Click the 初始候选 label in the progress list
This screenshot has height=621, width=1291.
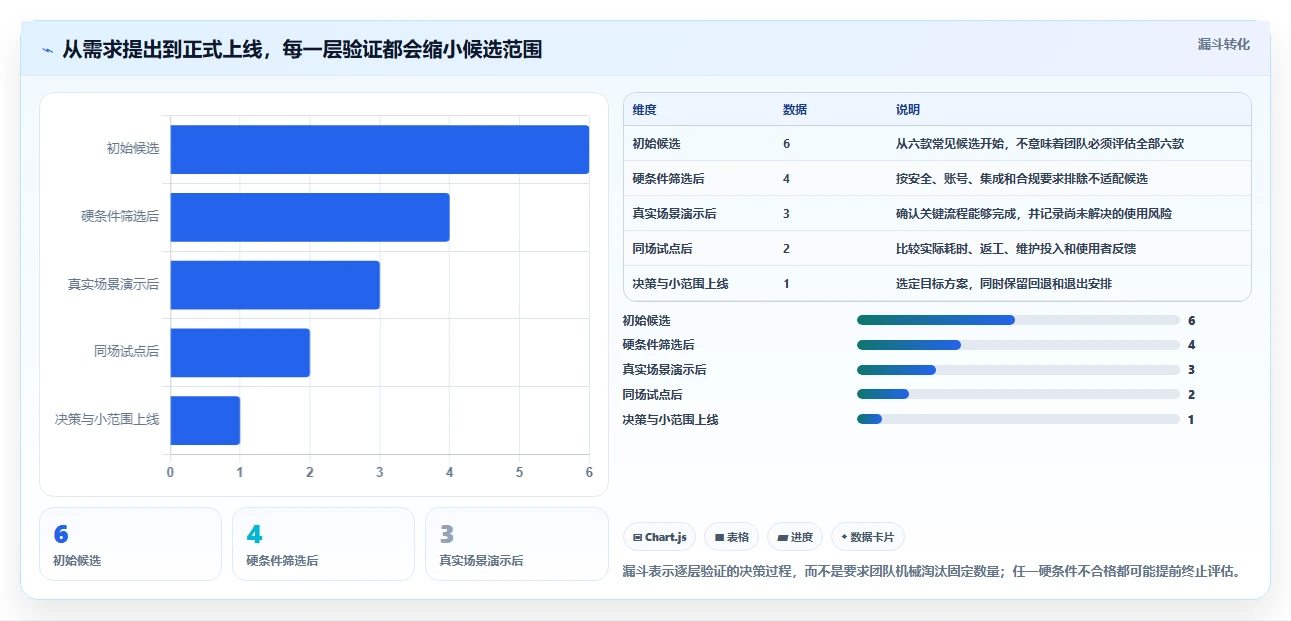click(647, 321)
